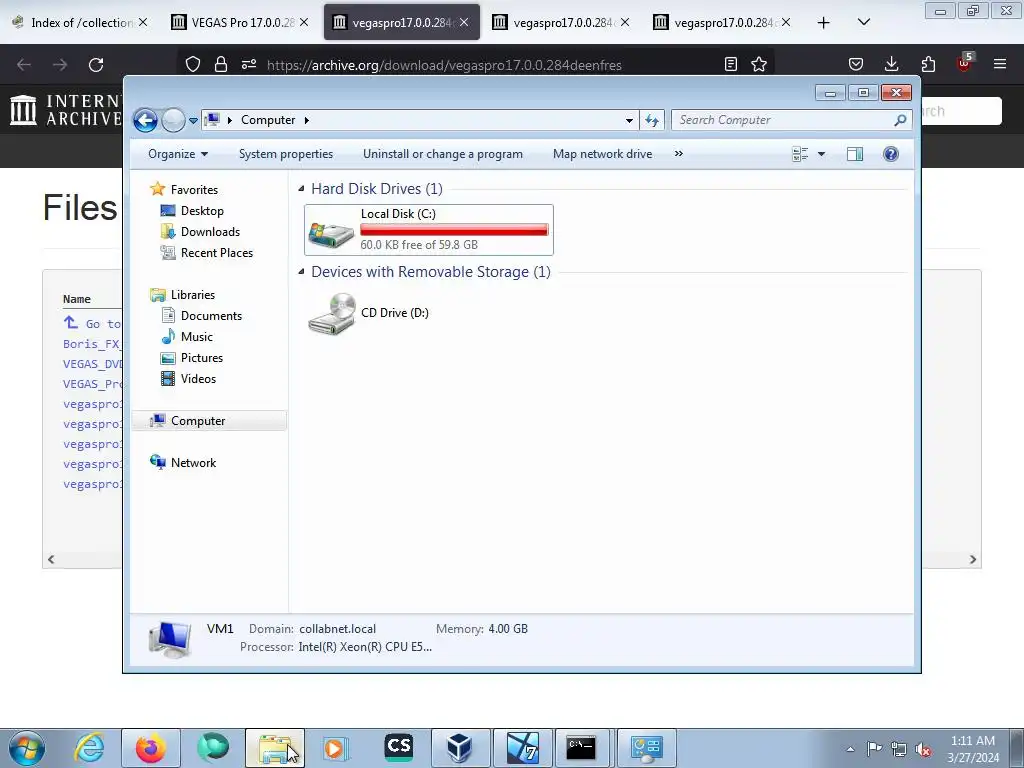This screenshot has height=768, width=1024.
Task: Launch Internet Explorer from taskbar
Action: pos(89,748)
